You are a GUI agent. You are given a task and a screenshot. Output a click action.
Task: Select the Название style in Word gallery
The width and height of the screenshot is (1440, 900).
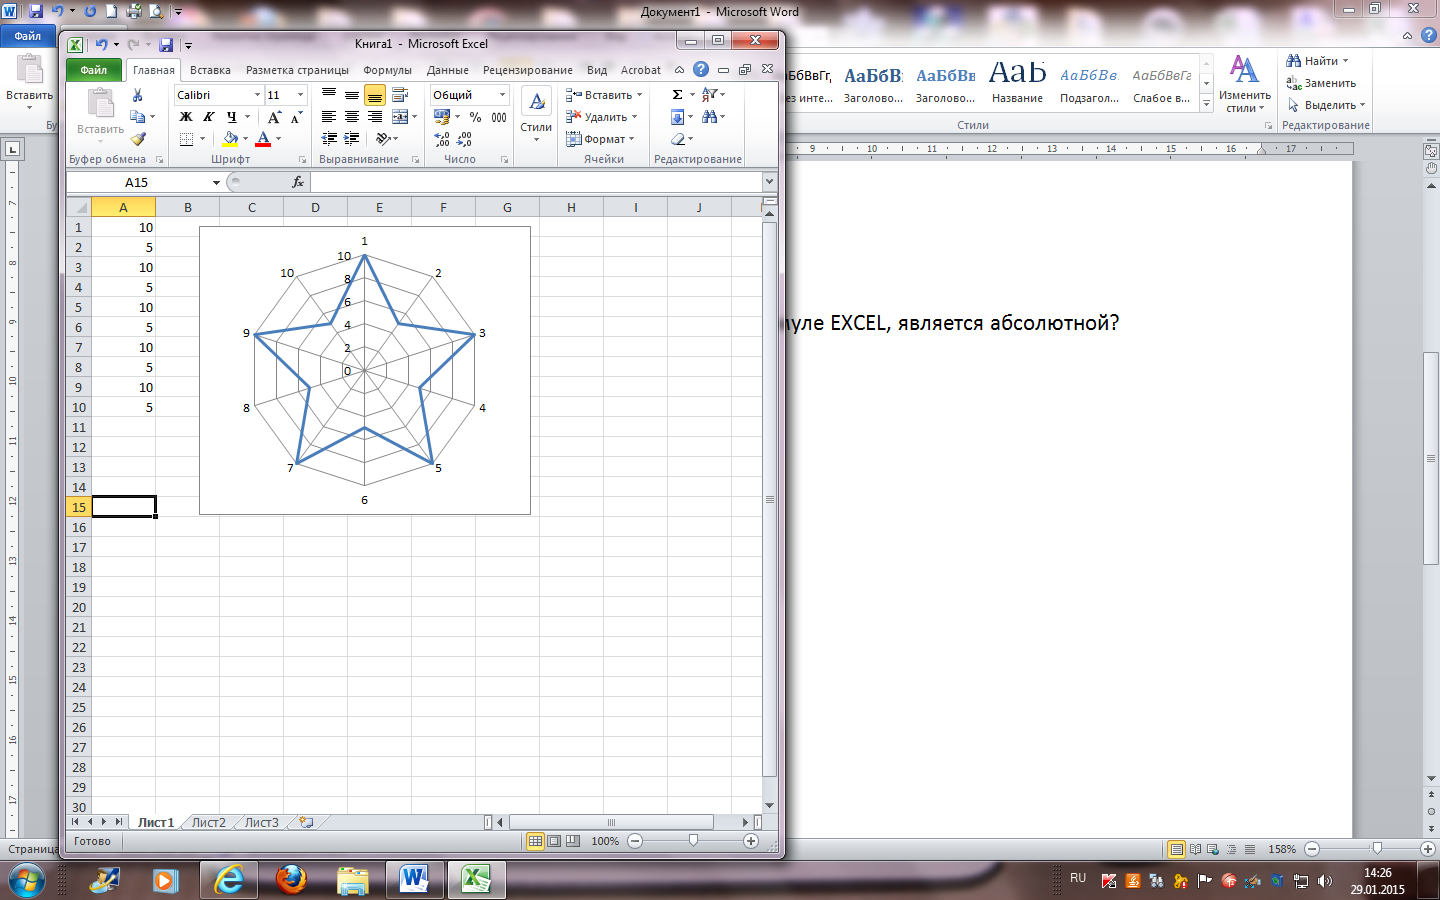[1017, 82]
